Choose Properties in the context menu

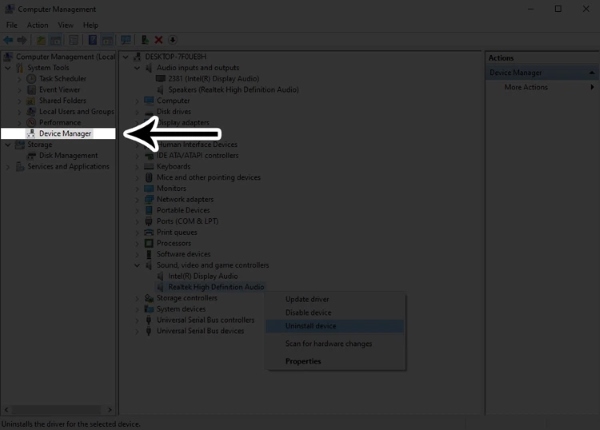[335, 361]
